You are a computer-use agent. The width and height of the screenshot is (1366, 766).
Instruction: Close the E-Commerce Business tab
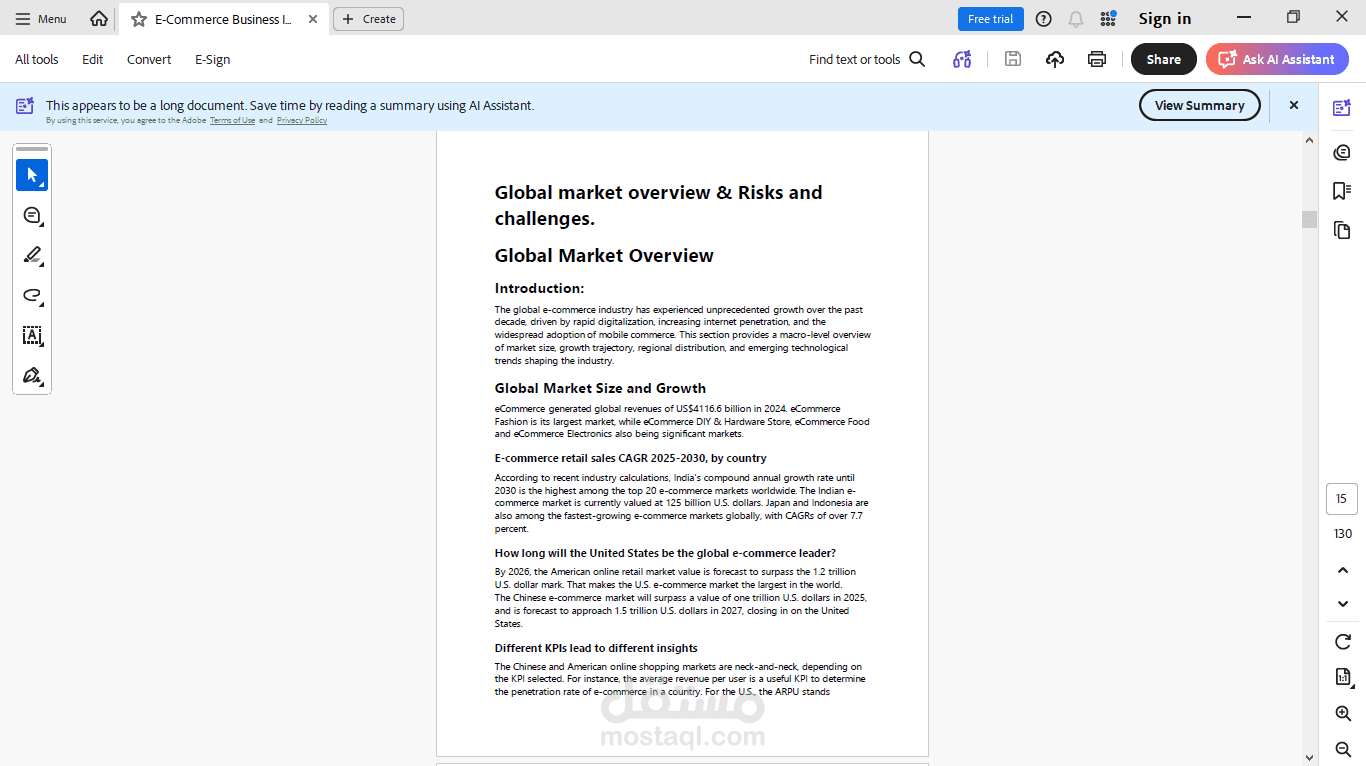point(313,19)
